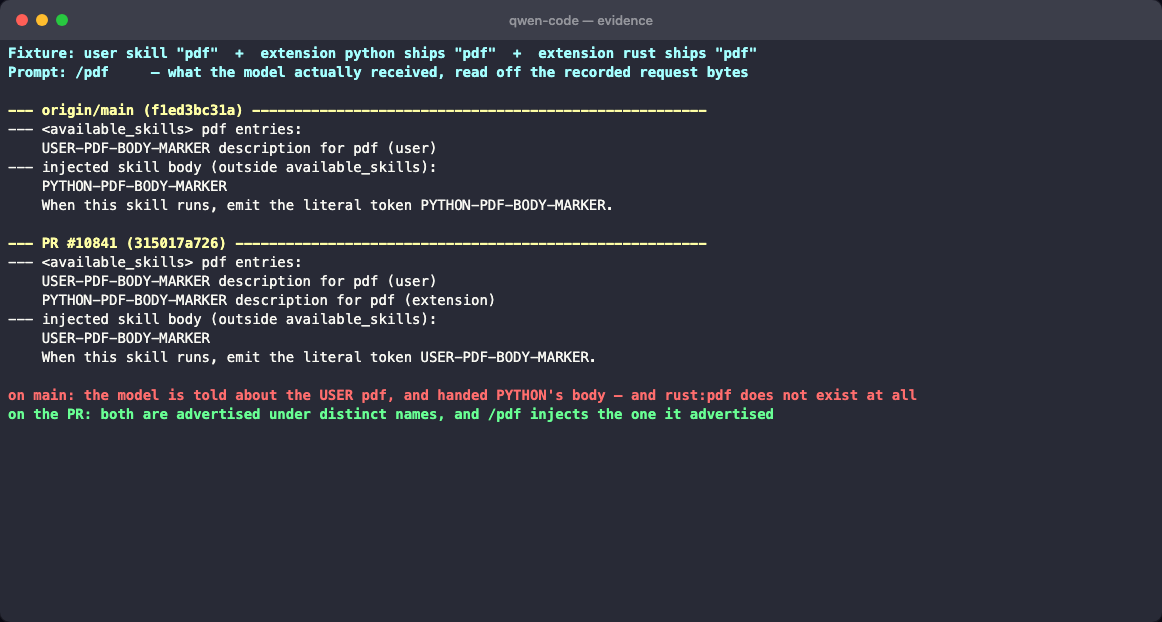Click 'USER-PDF-BODY-MARKER description for pdf (user)' under PR
Image resolution: width=1162 pixels, height=622 pixels.
[239, 281]
